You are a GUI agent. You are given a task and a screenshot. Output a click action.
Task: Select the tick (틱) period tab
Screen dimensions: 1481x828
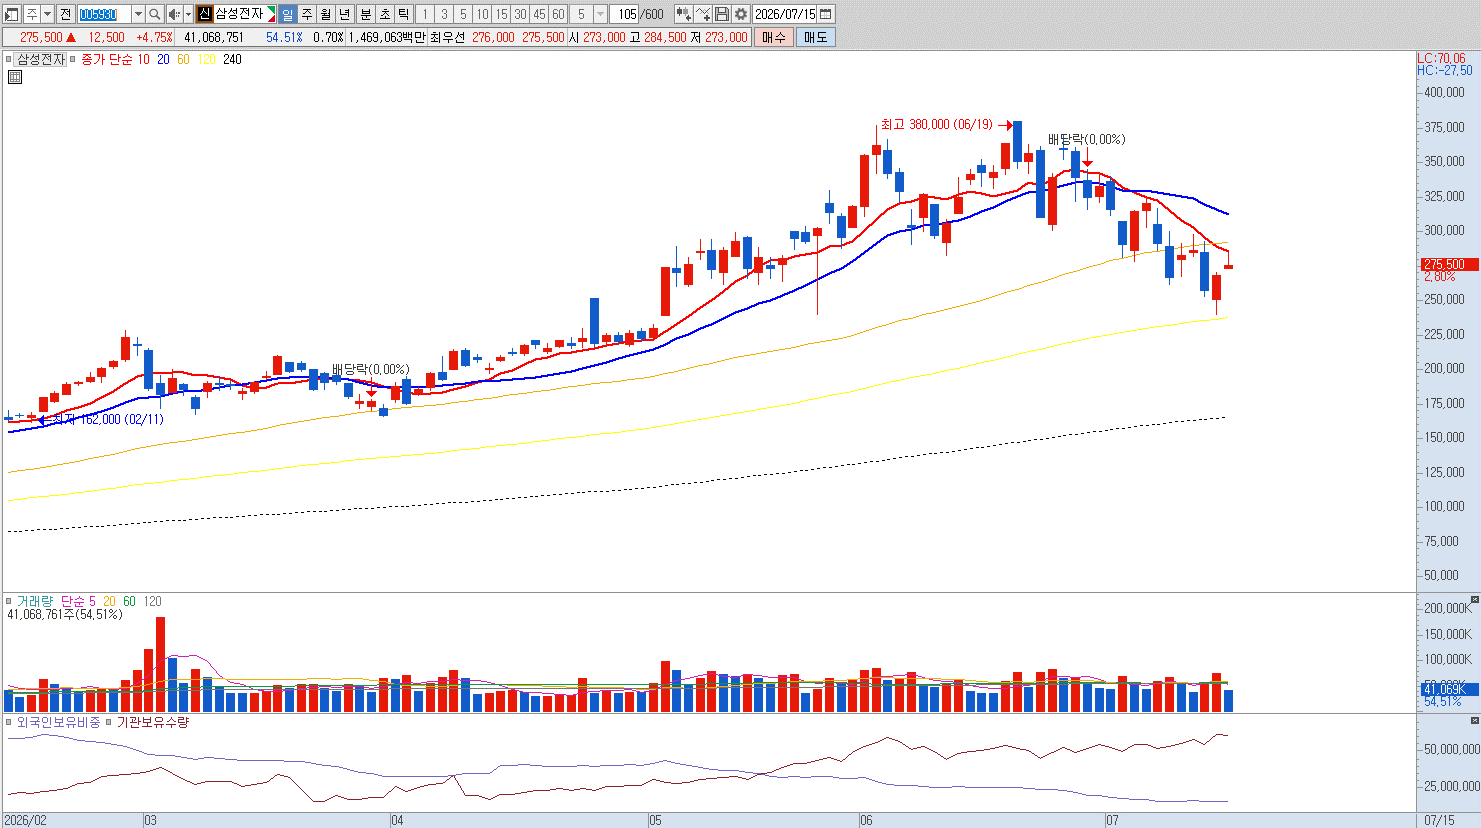403,14
